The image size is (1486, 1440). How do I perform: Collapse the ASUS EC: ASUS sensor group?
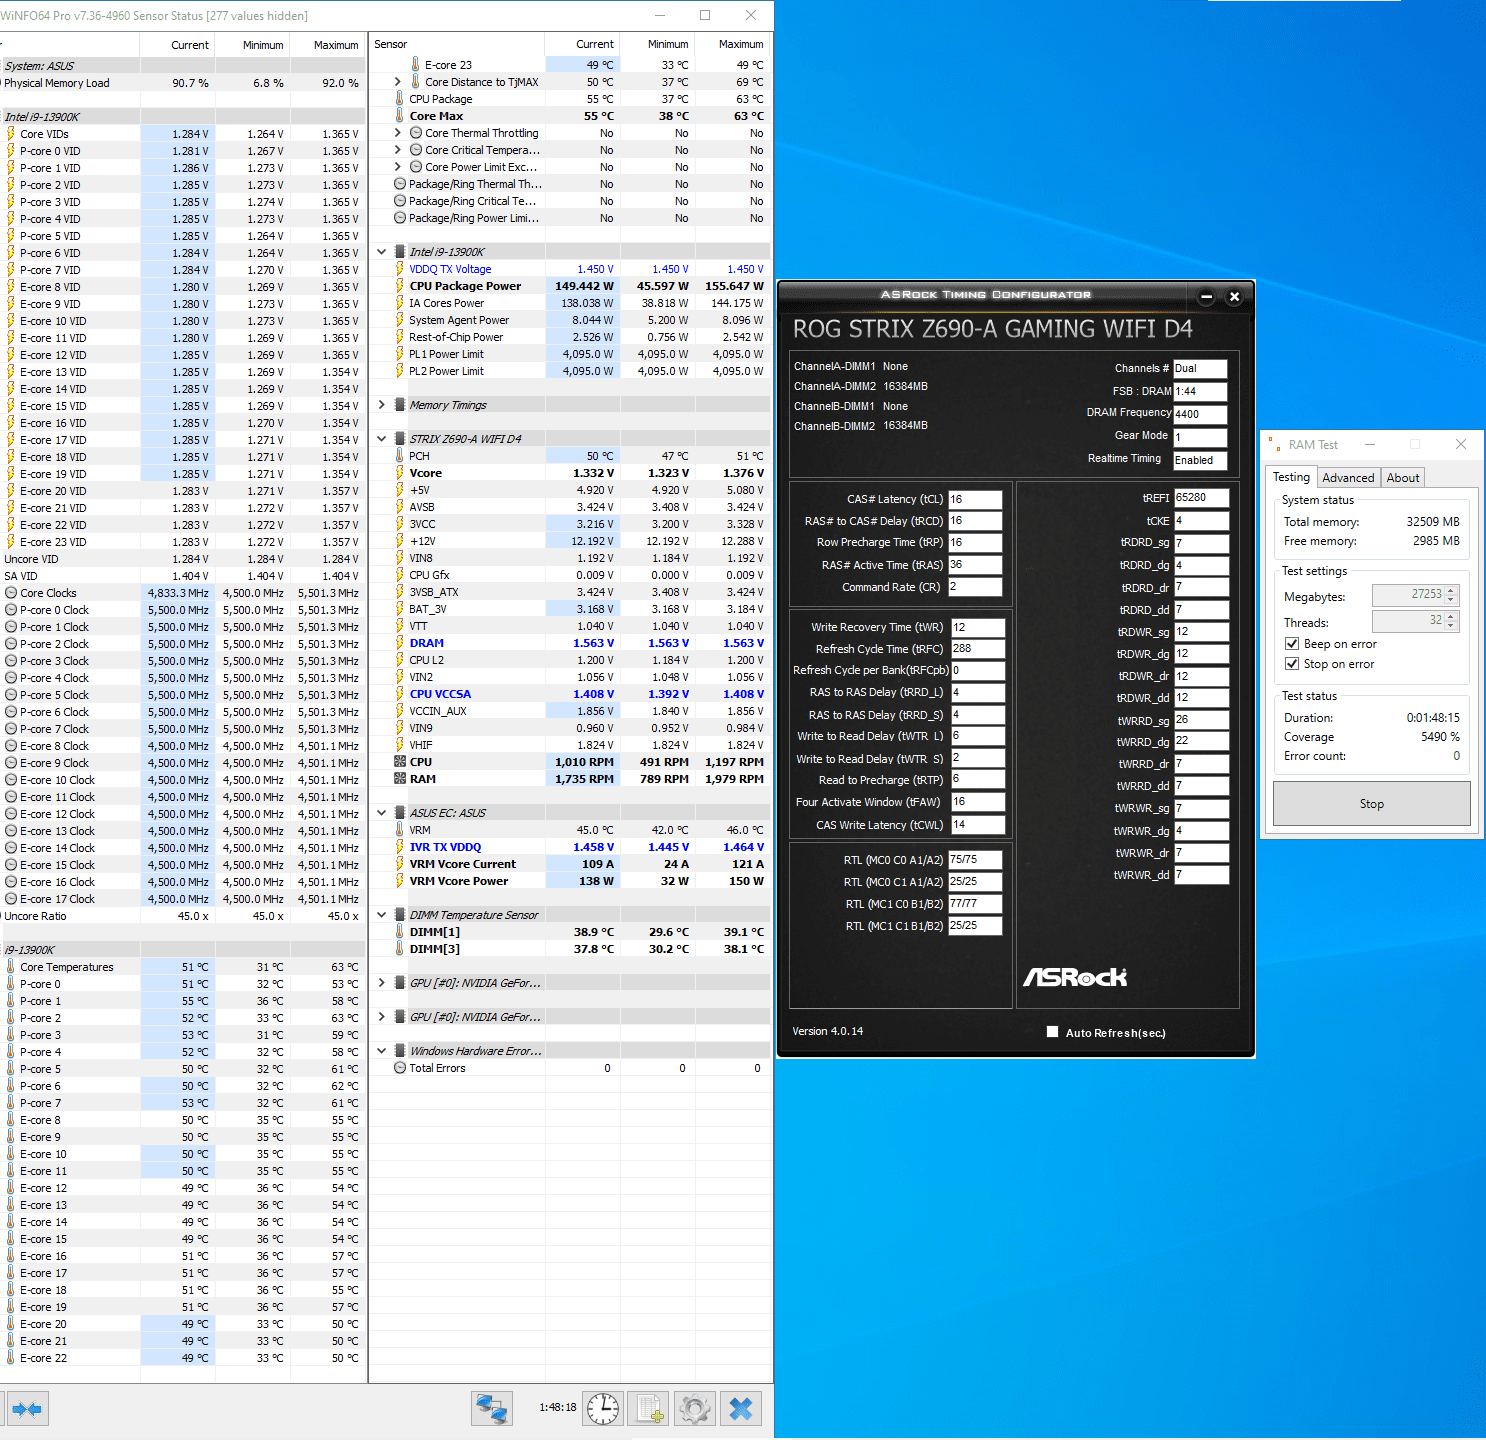tap(382, 813)
